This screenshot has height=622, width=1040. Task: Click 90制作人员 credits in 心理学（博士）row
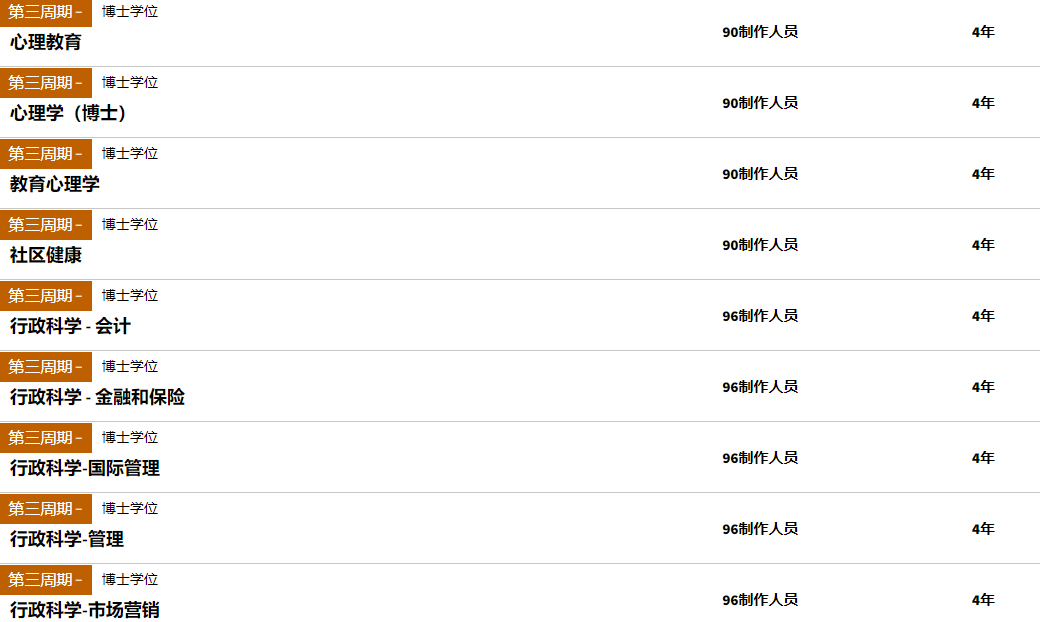pyautogui.click(x=760, y=103)
